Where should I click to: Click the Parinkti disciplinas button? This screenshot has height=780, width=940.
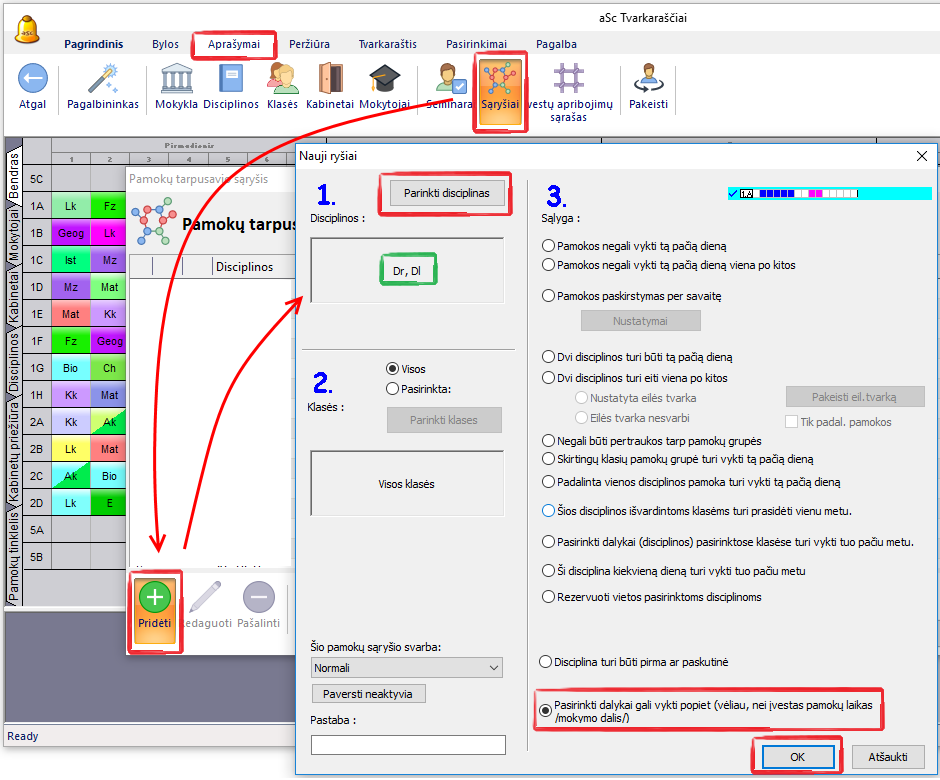click(x=446, y=193)
